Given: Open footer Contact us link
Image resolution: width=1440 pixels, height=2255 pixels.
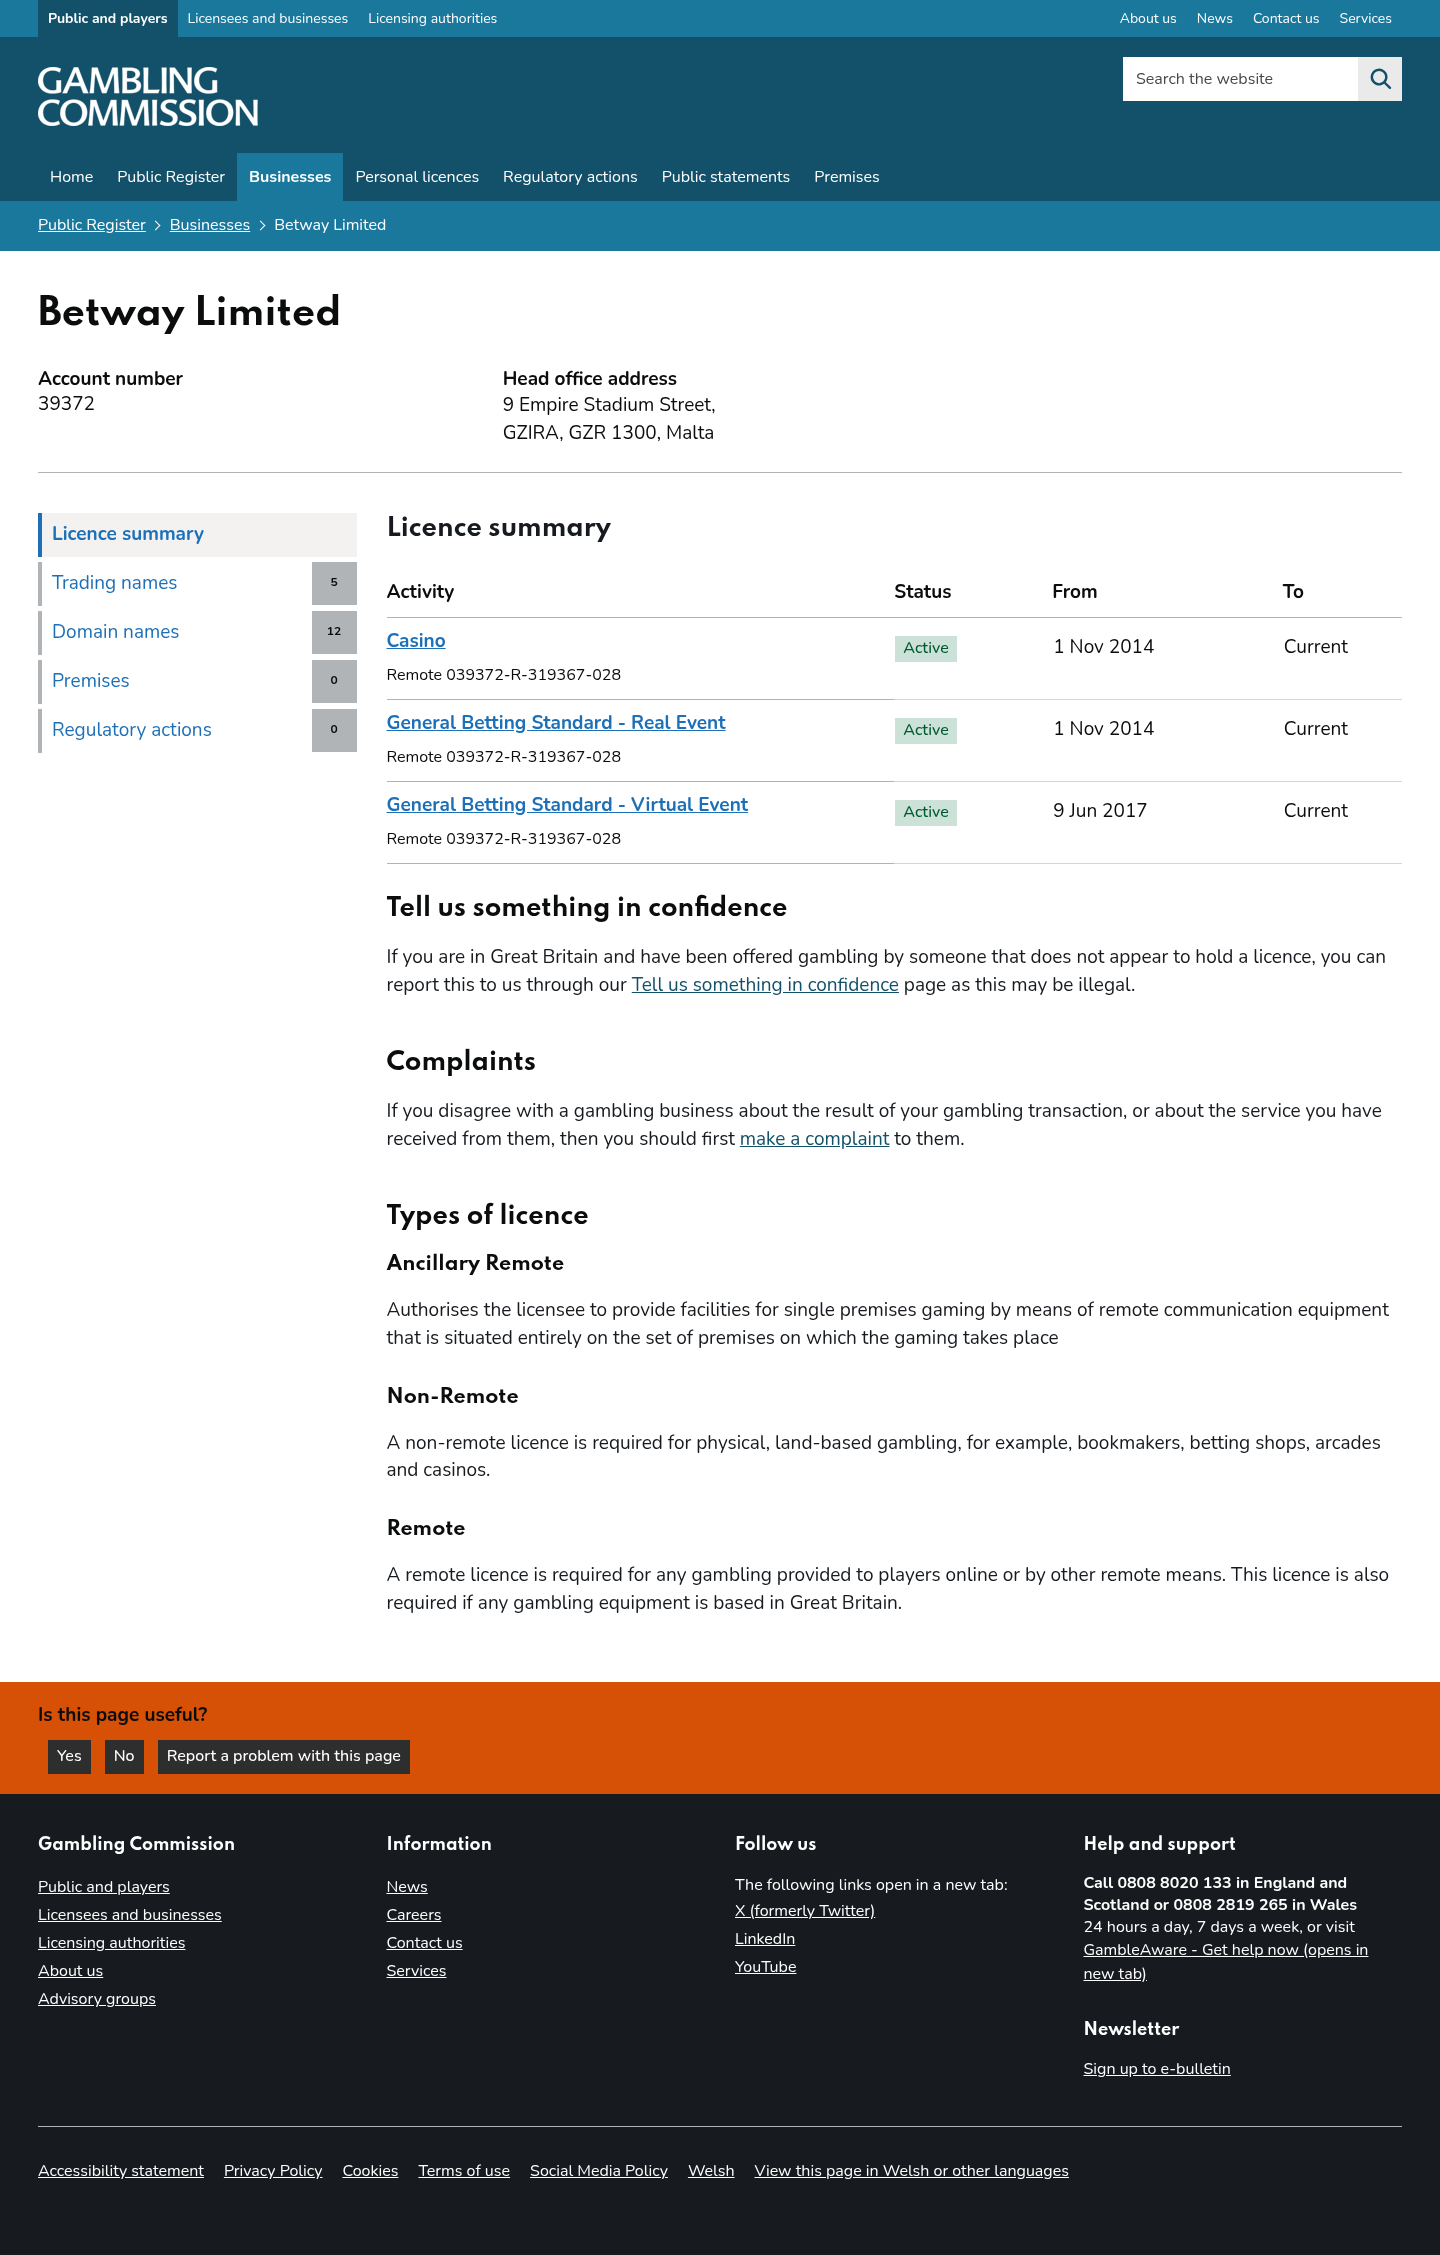Looking at the screenshot, I should (425, 1943).
